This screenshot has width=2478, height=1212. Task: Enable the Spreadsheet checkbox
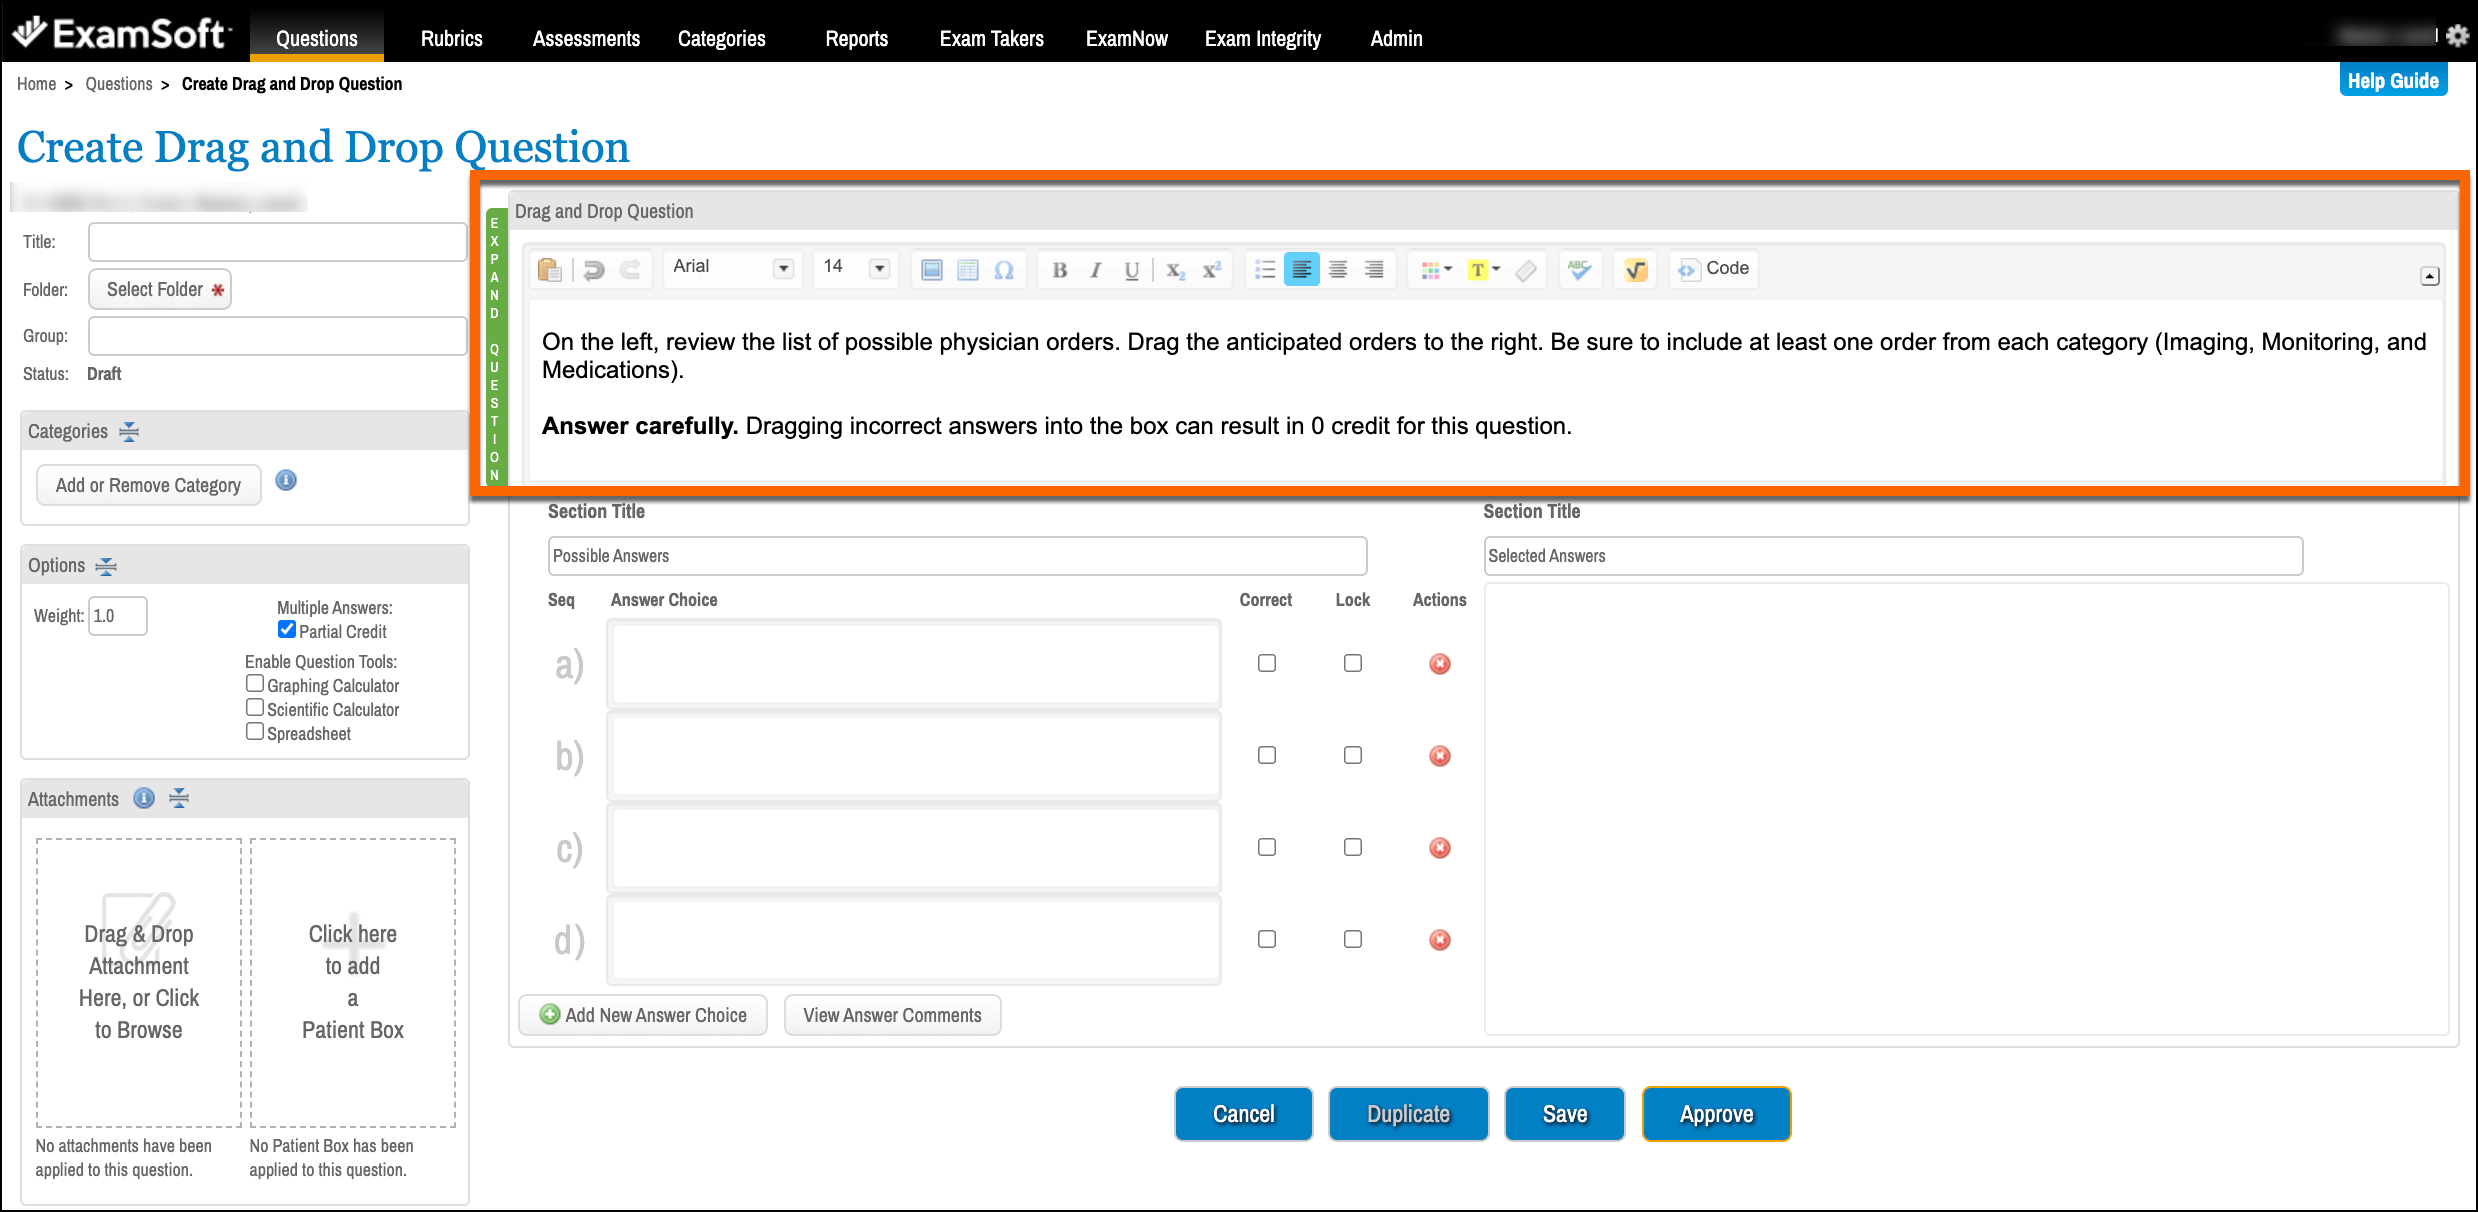coord(255,732)
